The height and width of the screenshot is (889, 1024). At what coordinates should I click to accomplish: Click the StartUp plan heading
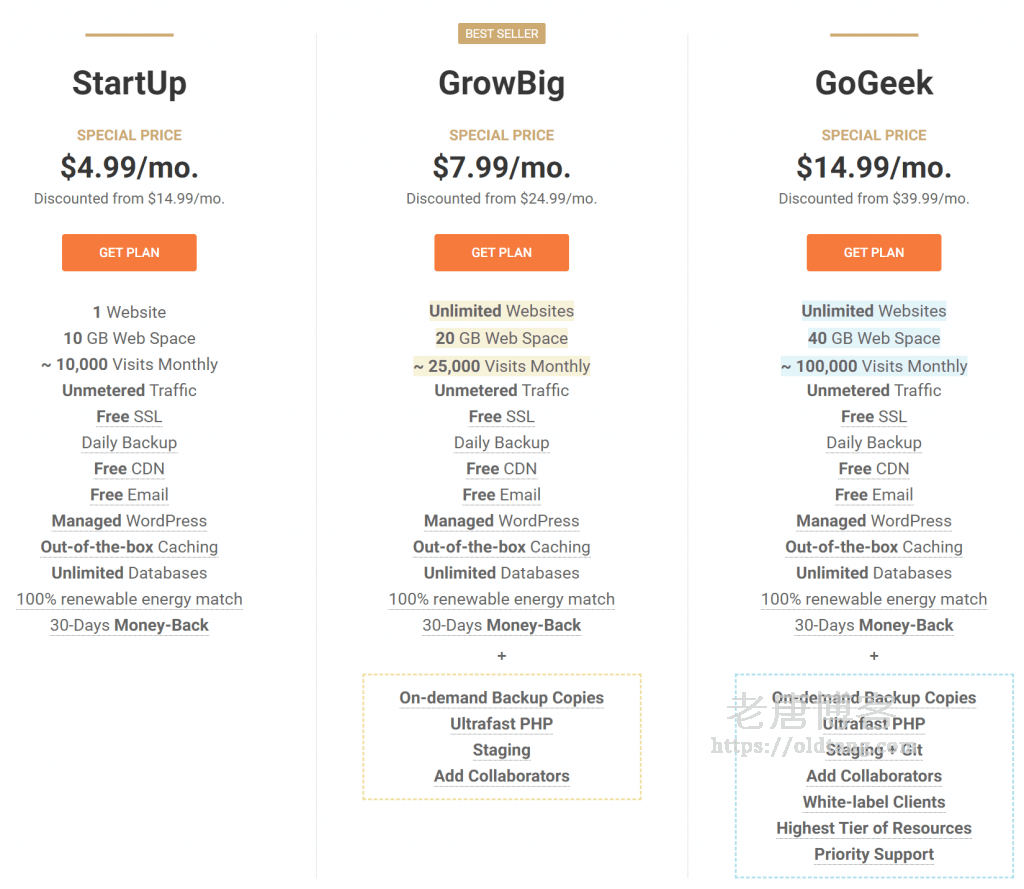point(129,83)
